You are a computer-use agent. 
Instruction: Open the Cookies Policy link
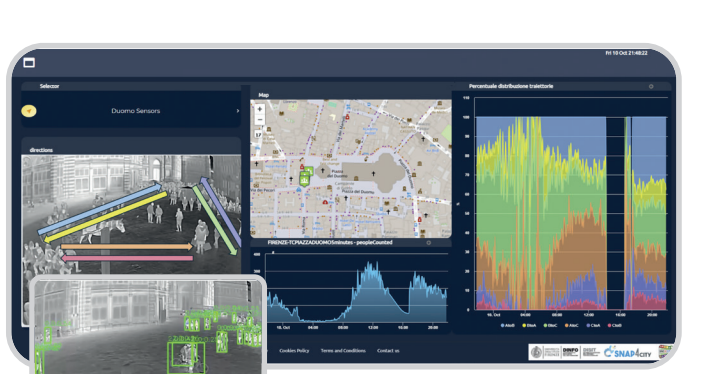pos(294,351)
